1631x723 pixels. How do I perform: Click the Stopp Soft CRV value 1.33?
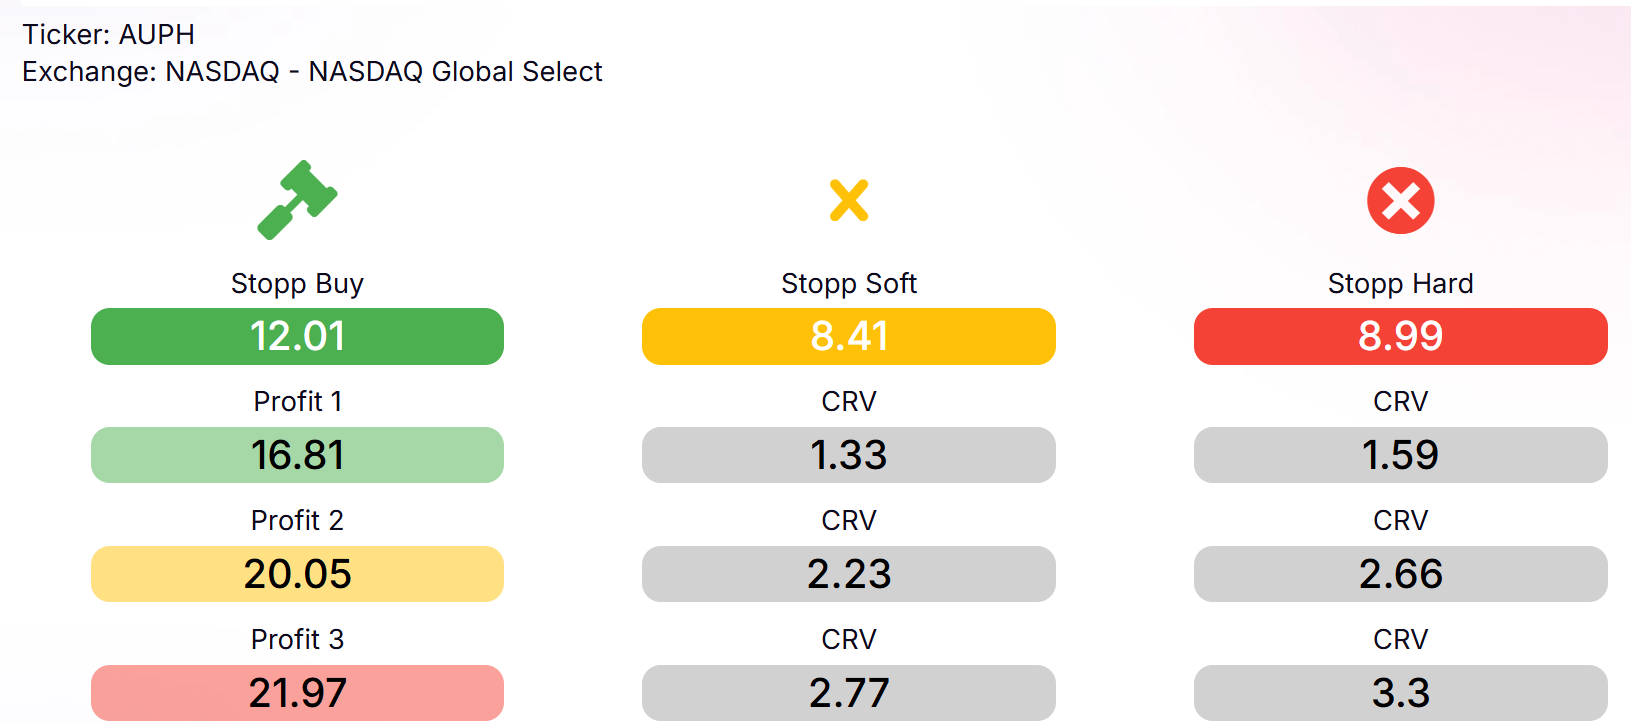tap(849, 455)
